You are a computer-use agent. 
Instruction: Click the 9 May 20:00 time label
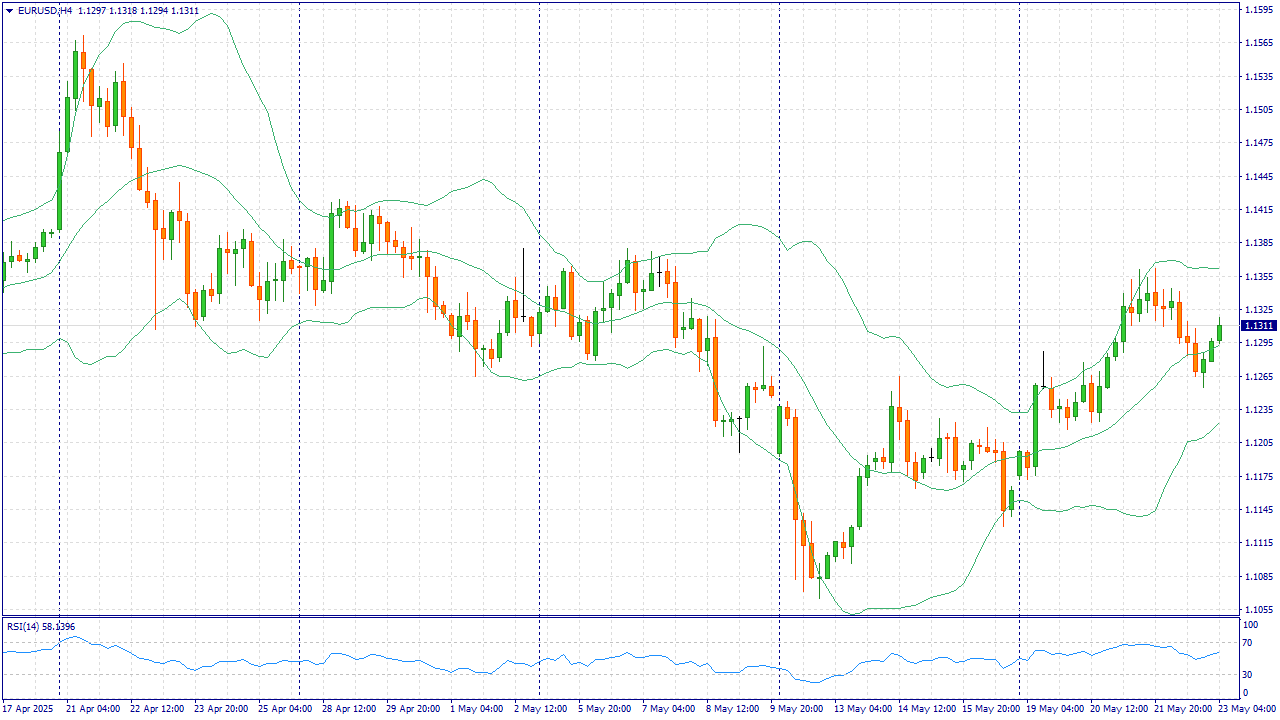coord(799,708)
